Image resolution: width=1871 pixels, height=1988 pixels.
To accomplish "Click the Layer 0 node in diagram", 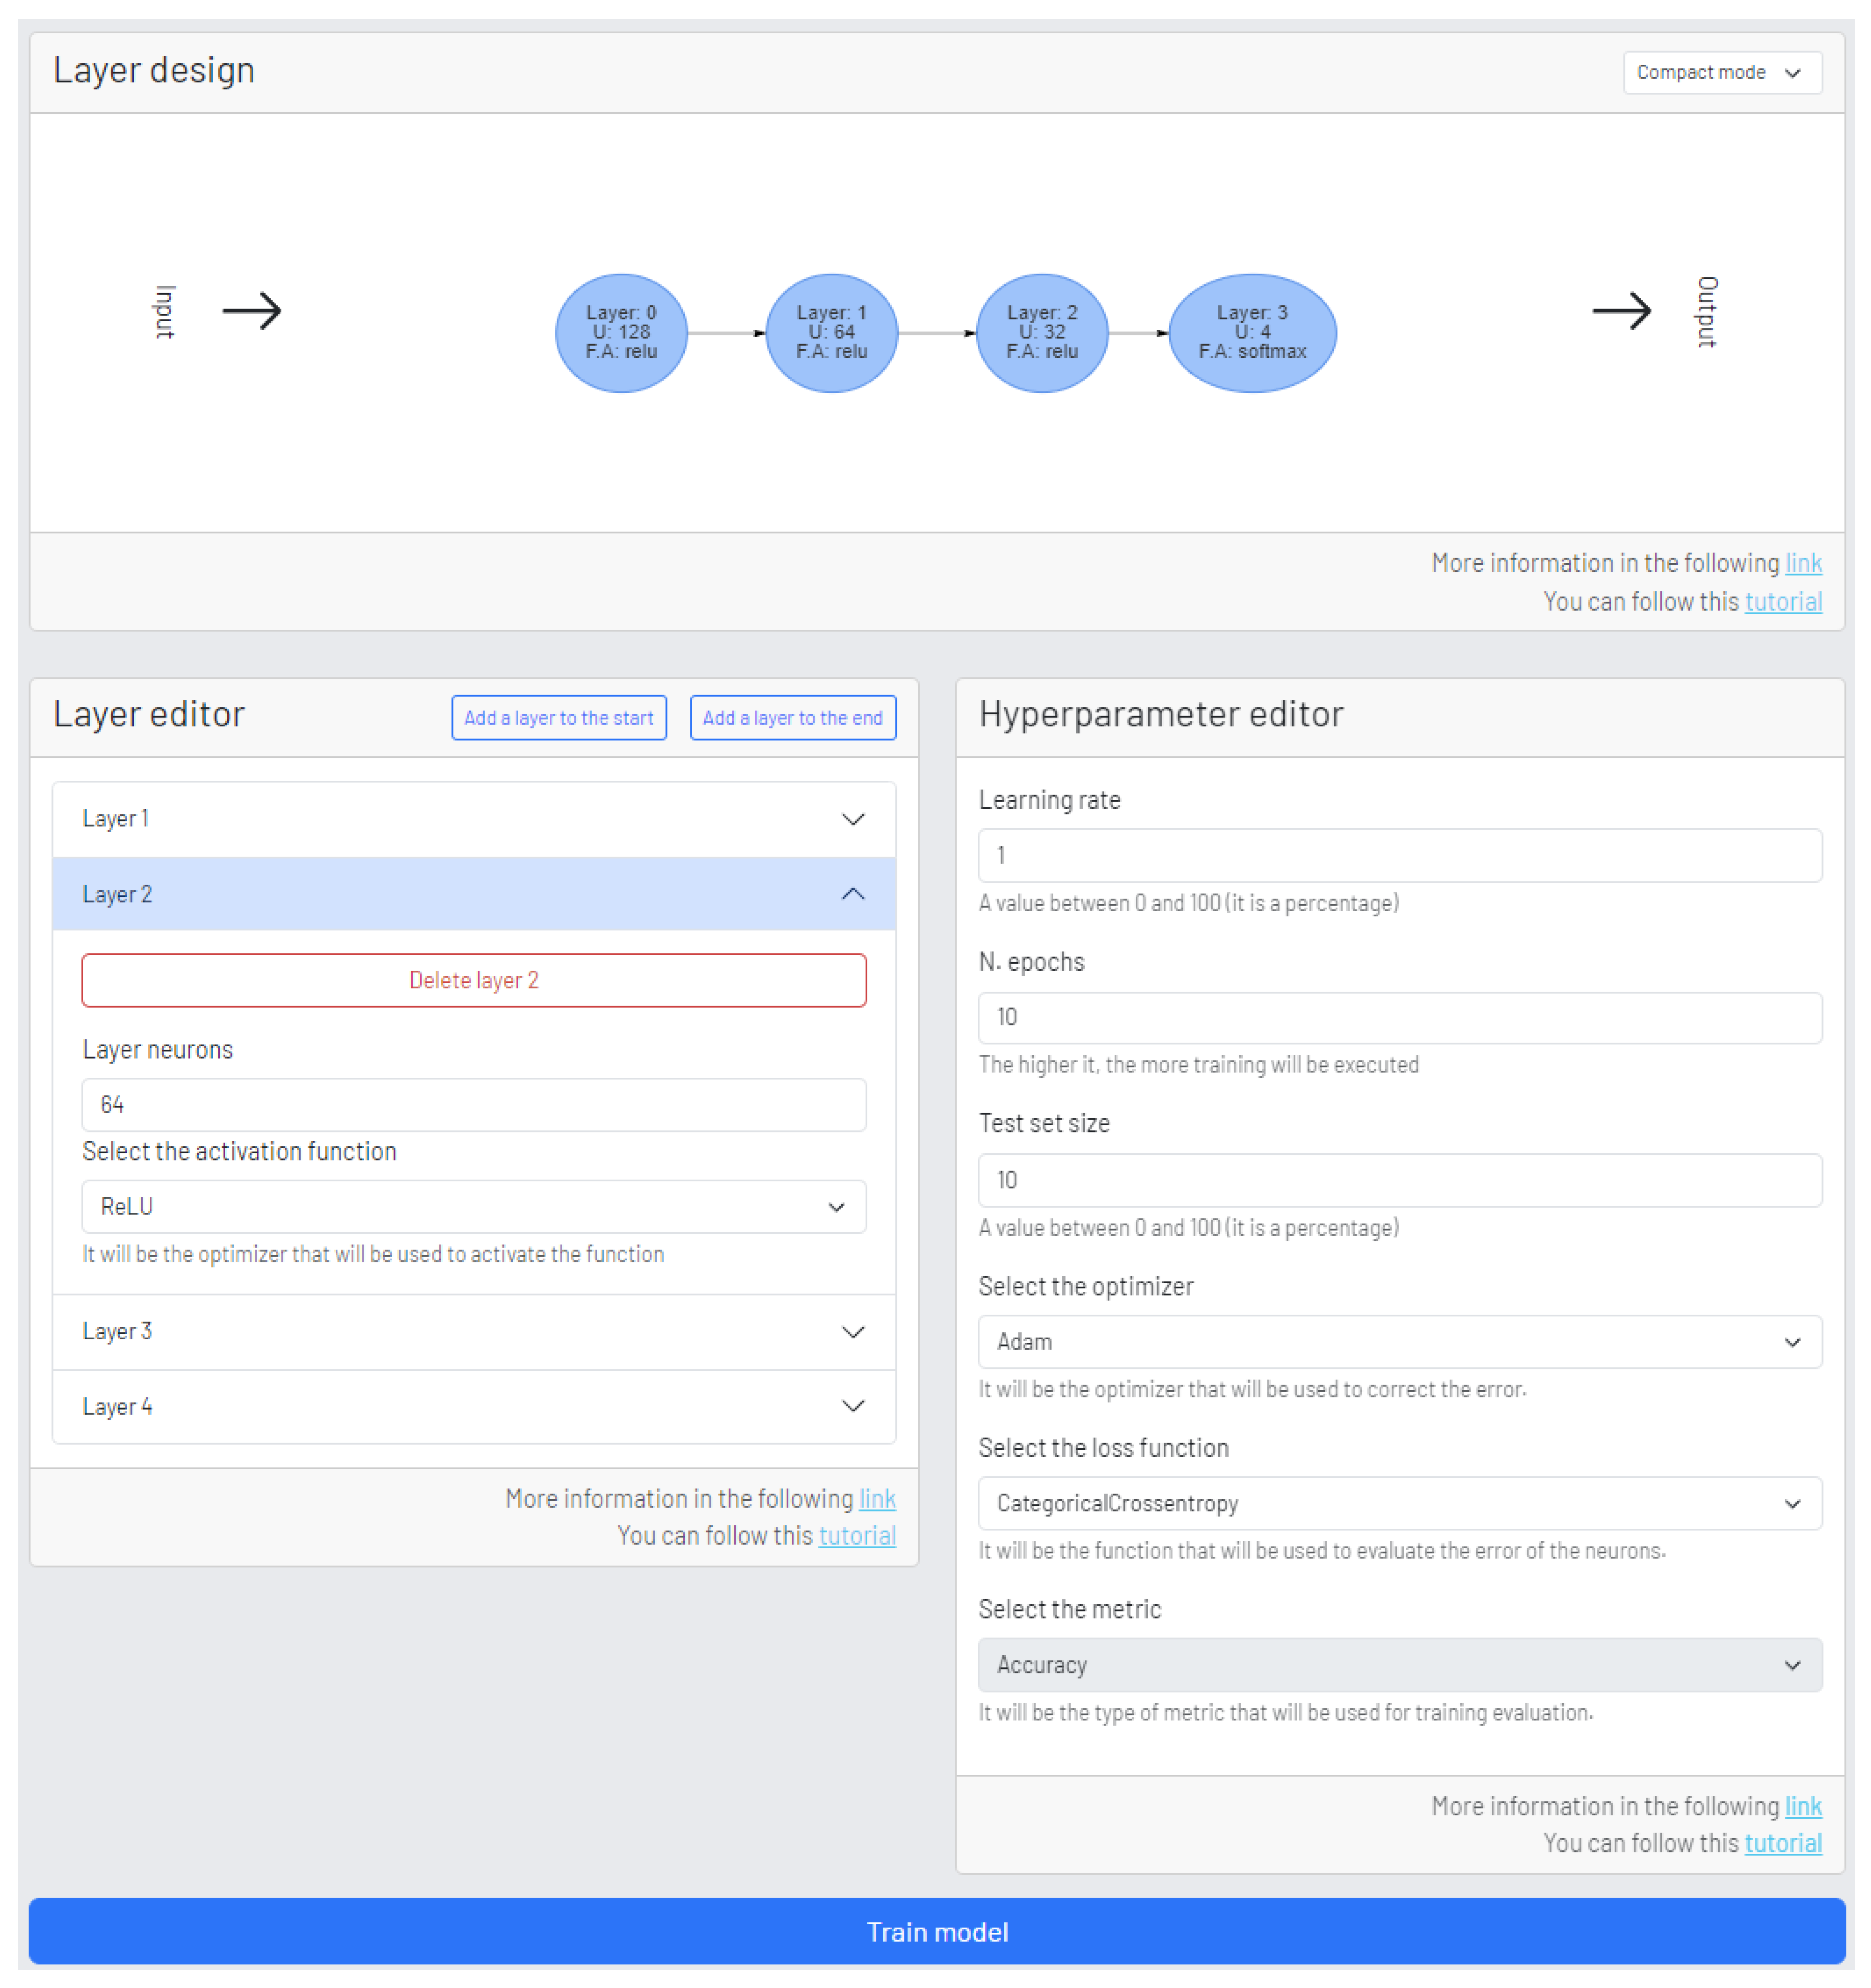I will [x=620, y=333].
